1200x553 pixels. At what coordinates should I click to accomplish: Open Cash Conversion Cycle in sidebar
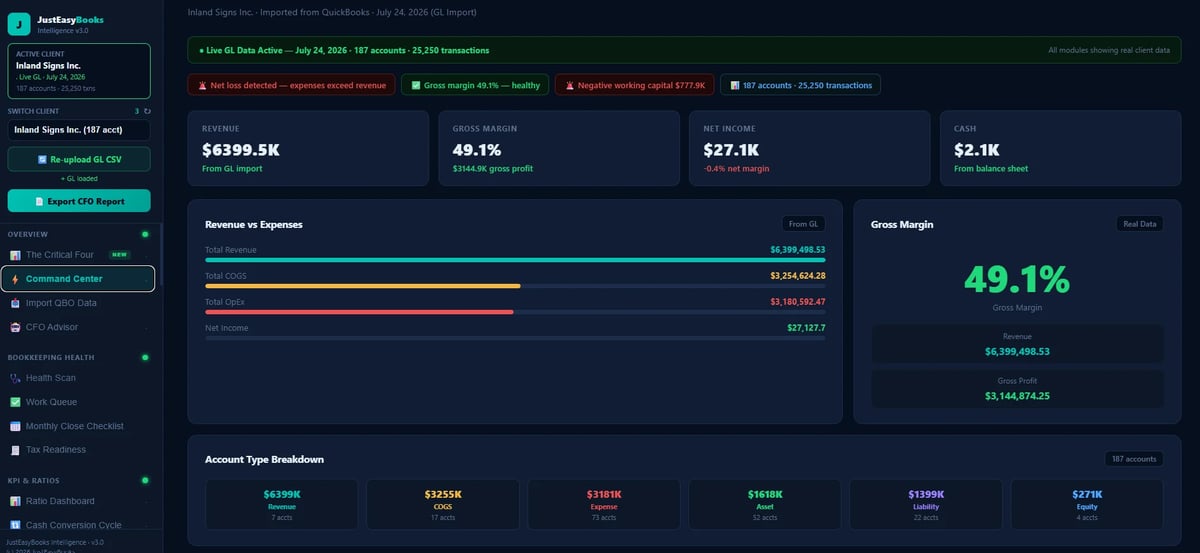pyautogui.click(x=78, y=525)
